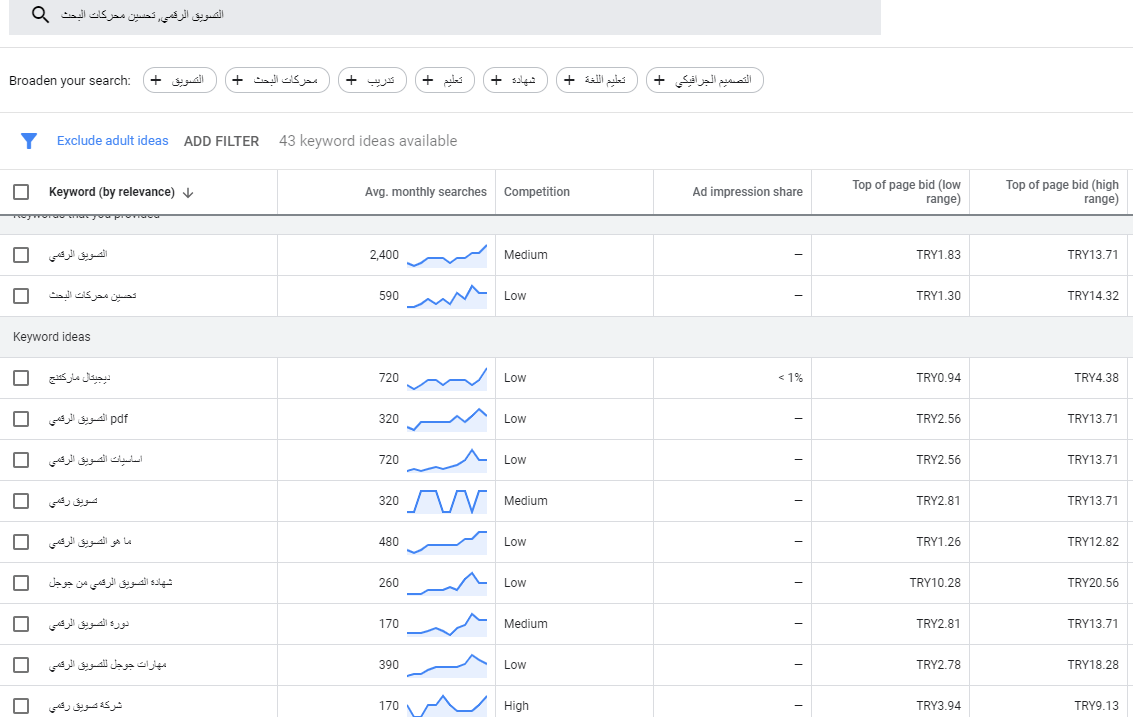Open the trend sparkline beside 260 searches
1133x717 pixels.
(447, 583)
